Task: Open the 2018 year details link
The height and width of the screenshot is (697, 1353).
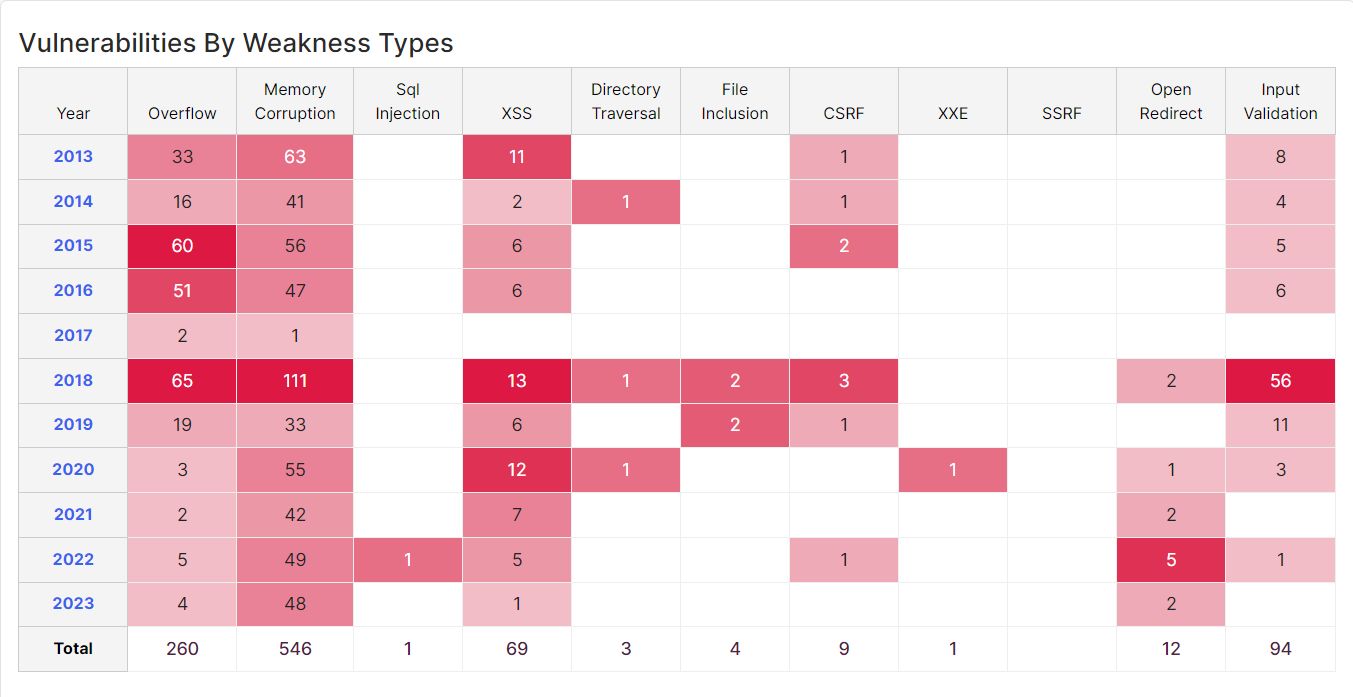Action: [72, 380]
